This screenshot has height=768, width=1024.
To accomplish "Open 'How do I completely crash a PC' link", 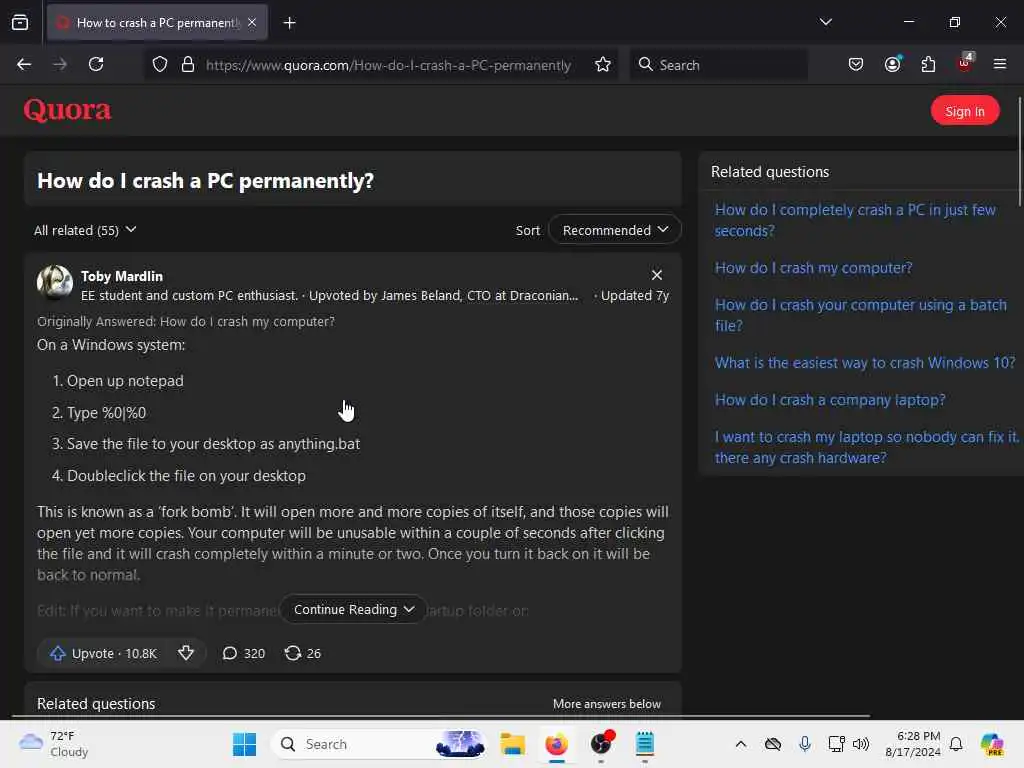I will click(855, 221).
